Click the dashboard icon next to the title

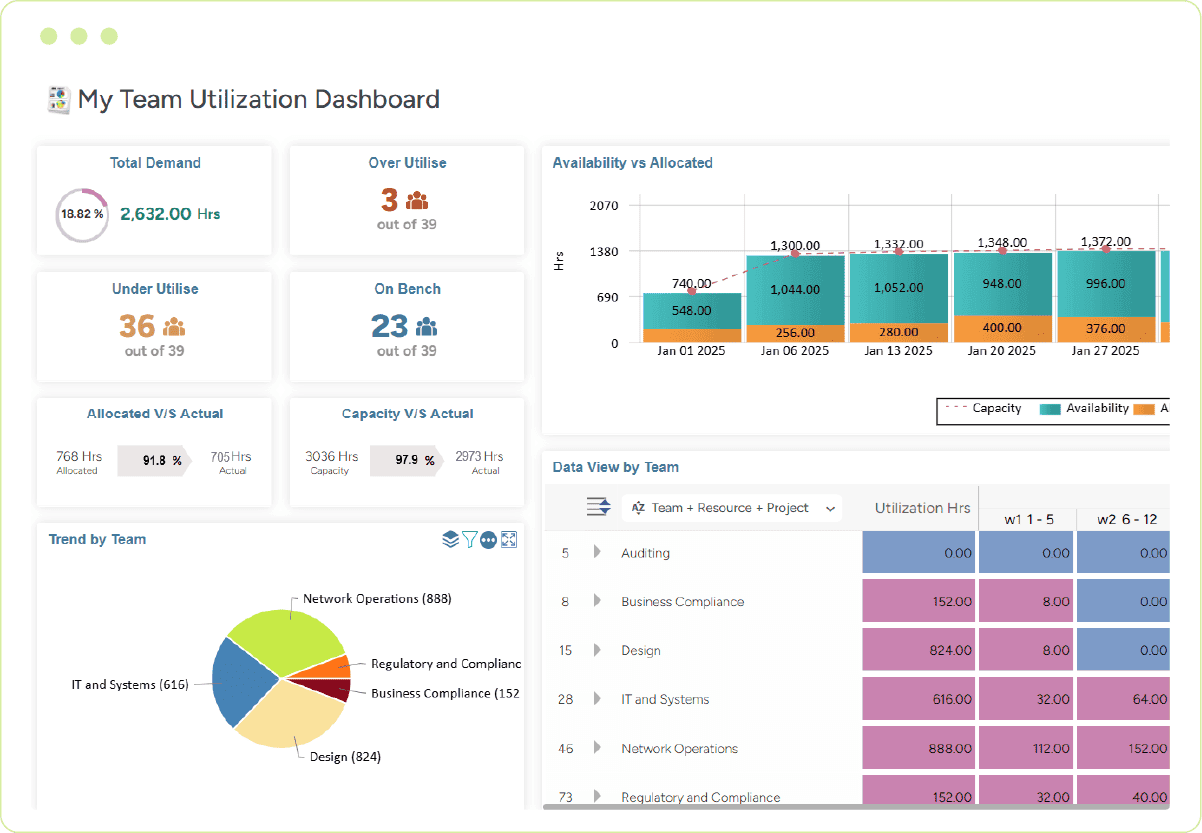coord(57,99)
